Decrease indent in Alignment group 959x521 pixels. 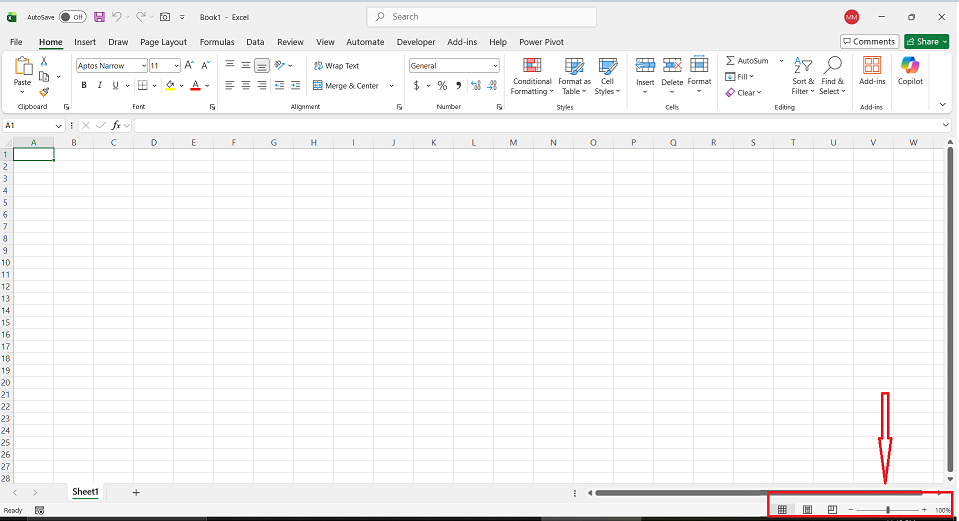[280, 86]
